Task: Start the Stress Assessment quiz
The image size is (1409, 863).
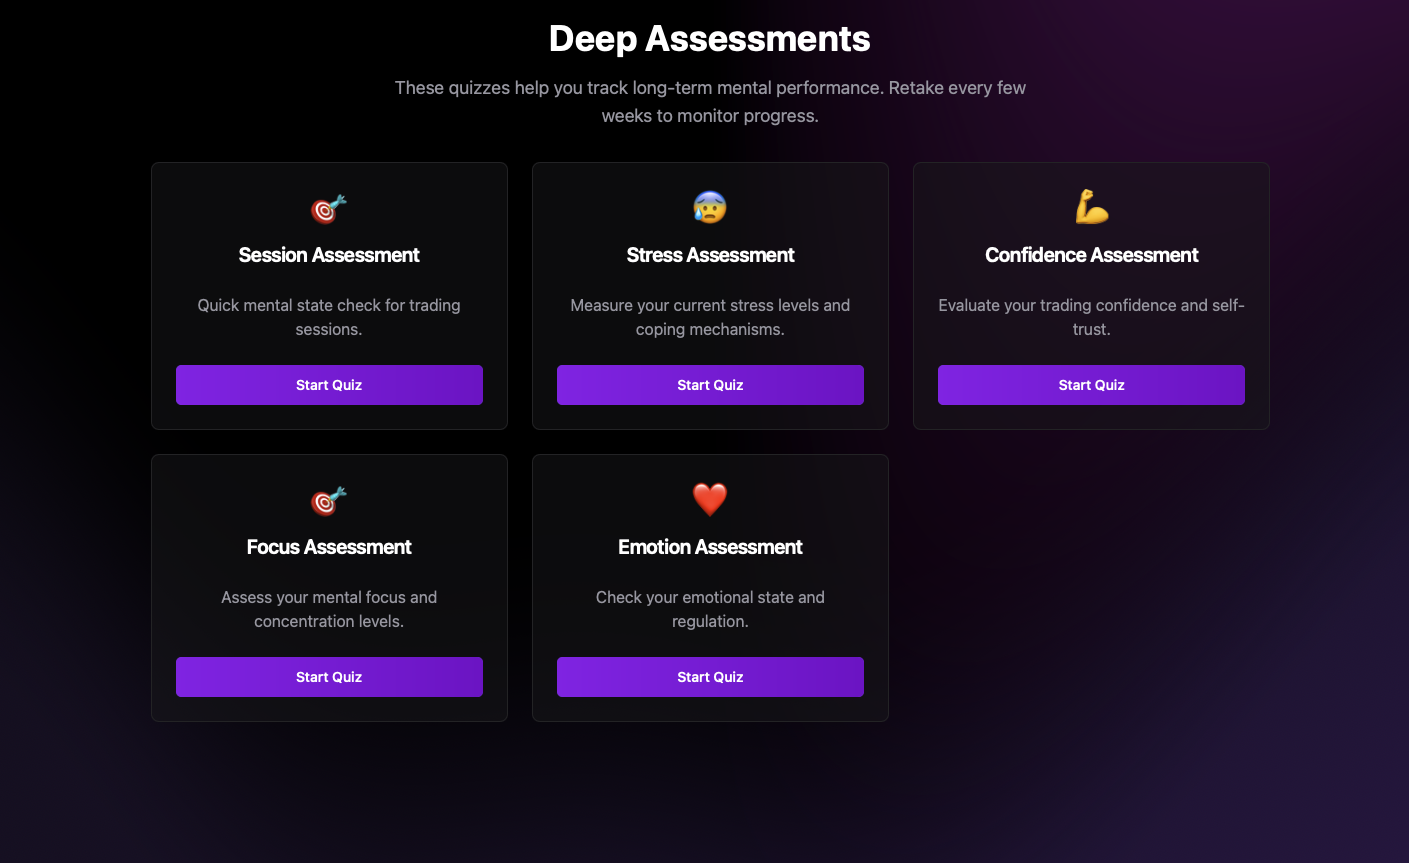Action: pos(710,385)
